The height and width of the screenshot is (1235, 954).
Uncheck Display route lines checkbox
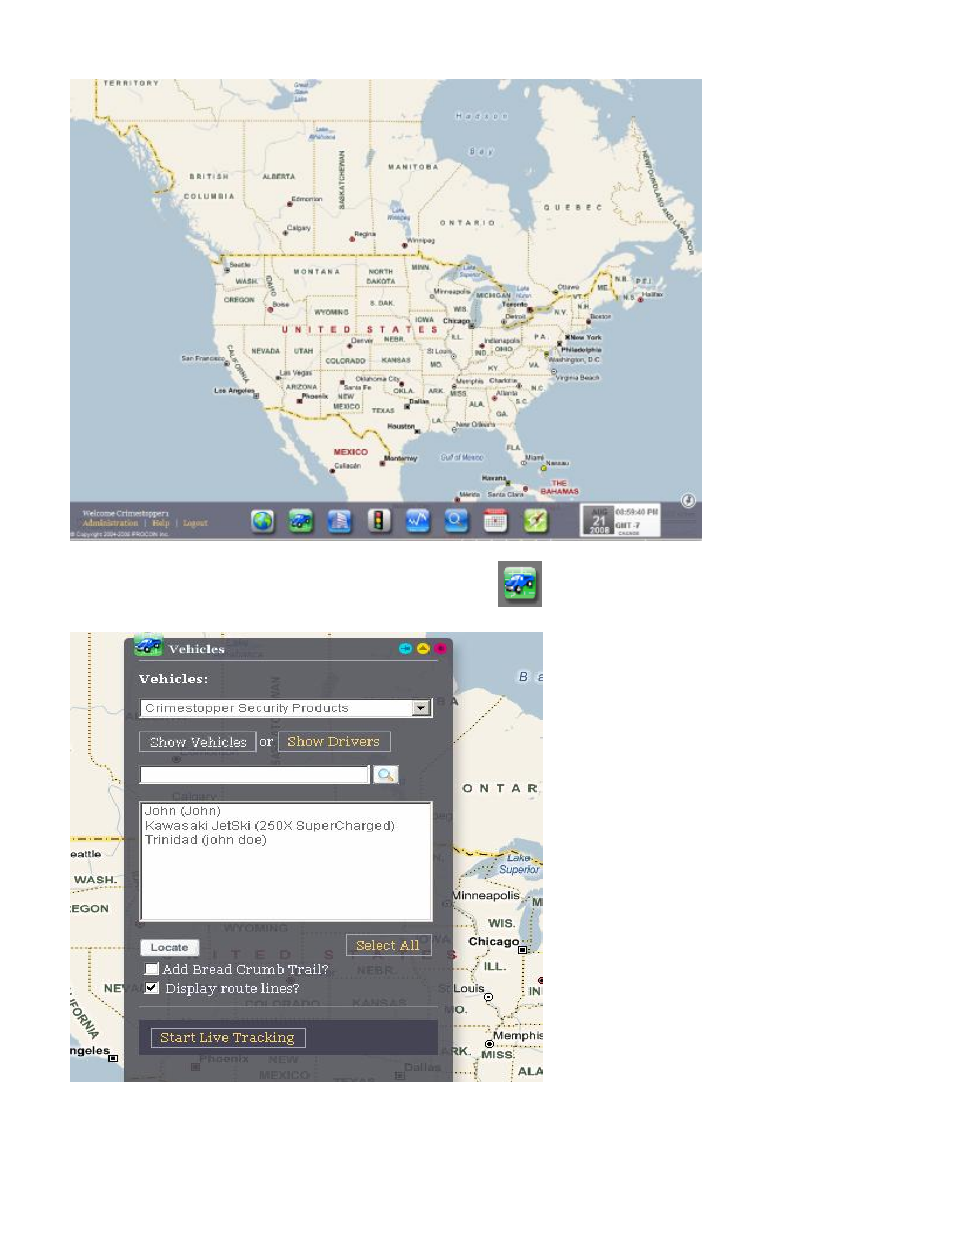pyautogui.click(x=152, y=988)
